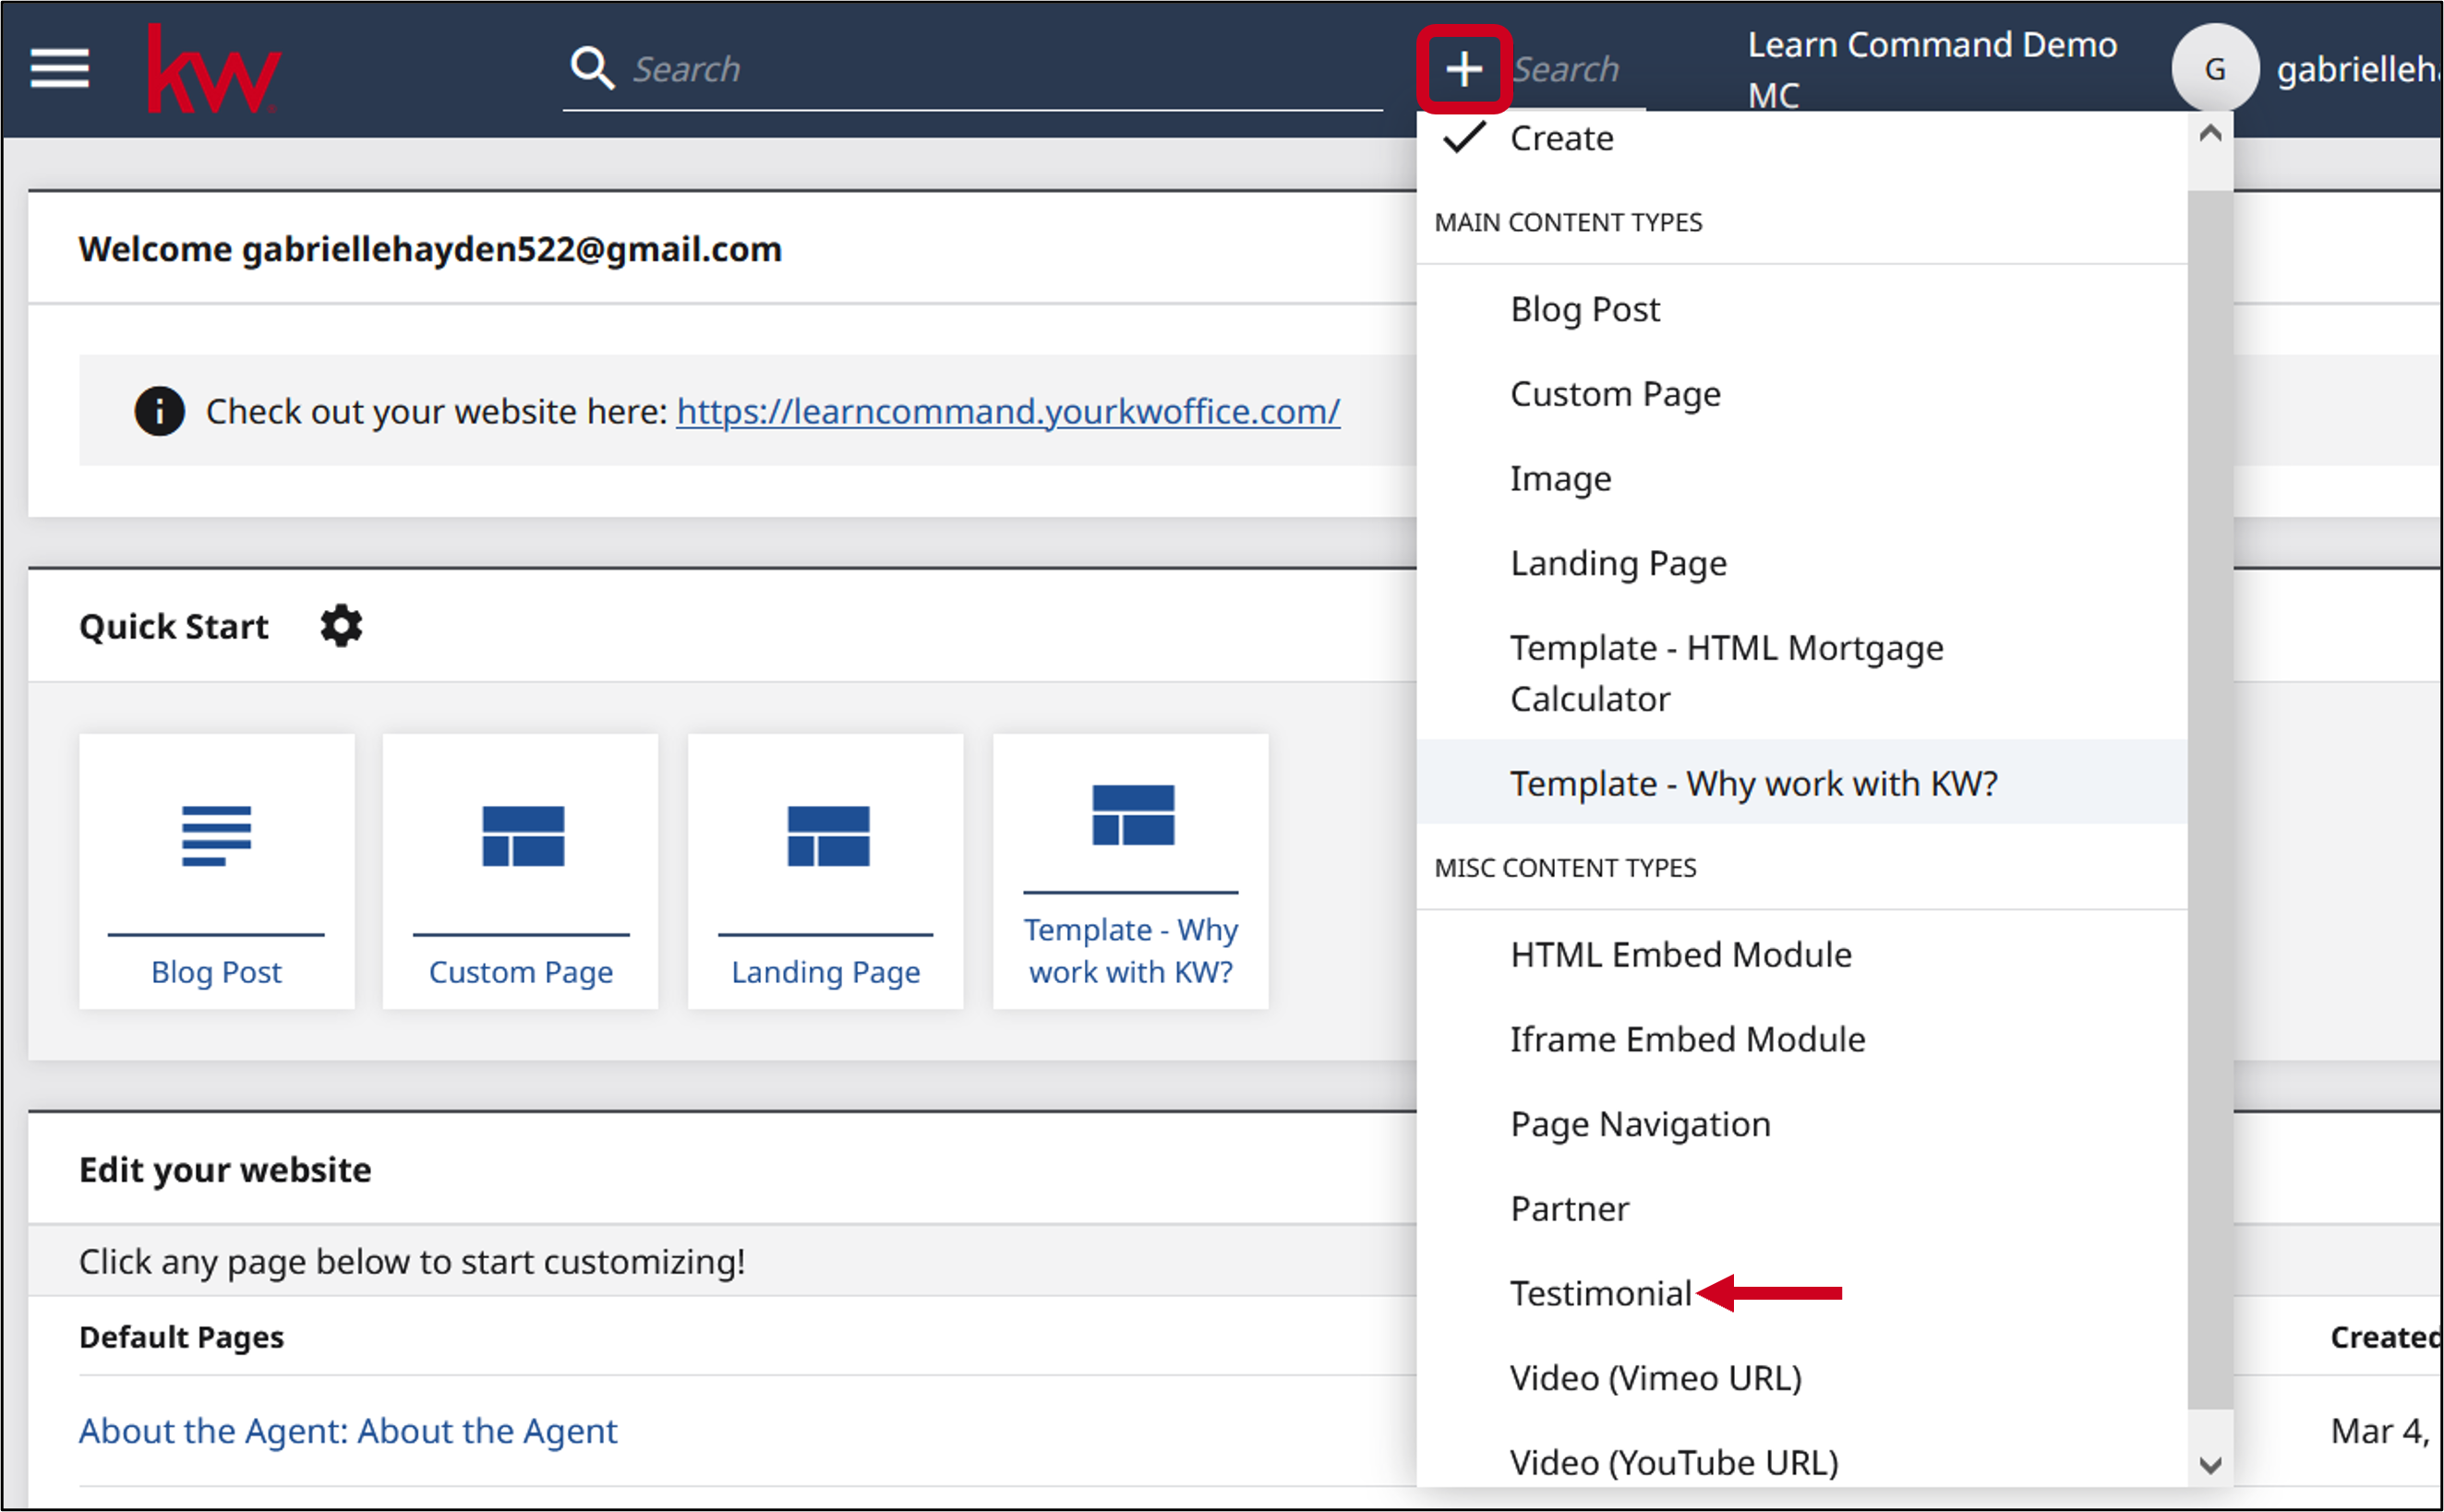Choose Landing Page from Create menu
Screen dimensions: 2444x1512
[1802, 563]
